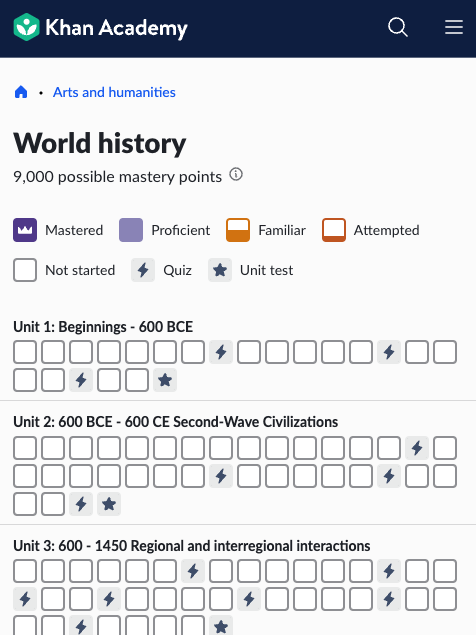This screenshot has width=476, height=635.
Task: Click the Quiz lightning legend icon
Action: click(143, 270)
